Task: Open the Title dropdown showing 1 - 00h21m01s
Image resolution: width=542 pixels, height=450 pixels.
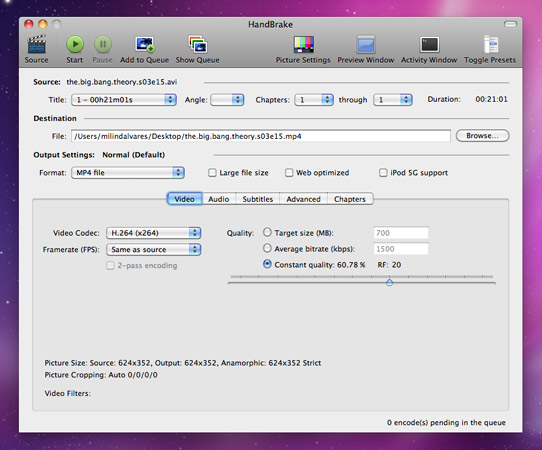Action: click(x=124, y=100)
